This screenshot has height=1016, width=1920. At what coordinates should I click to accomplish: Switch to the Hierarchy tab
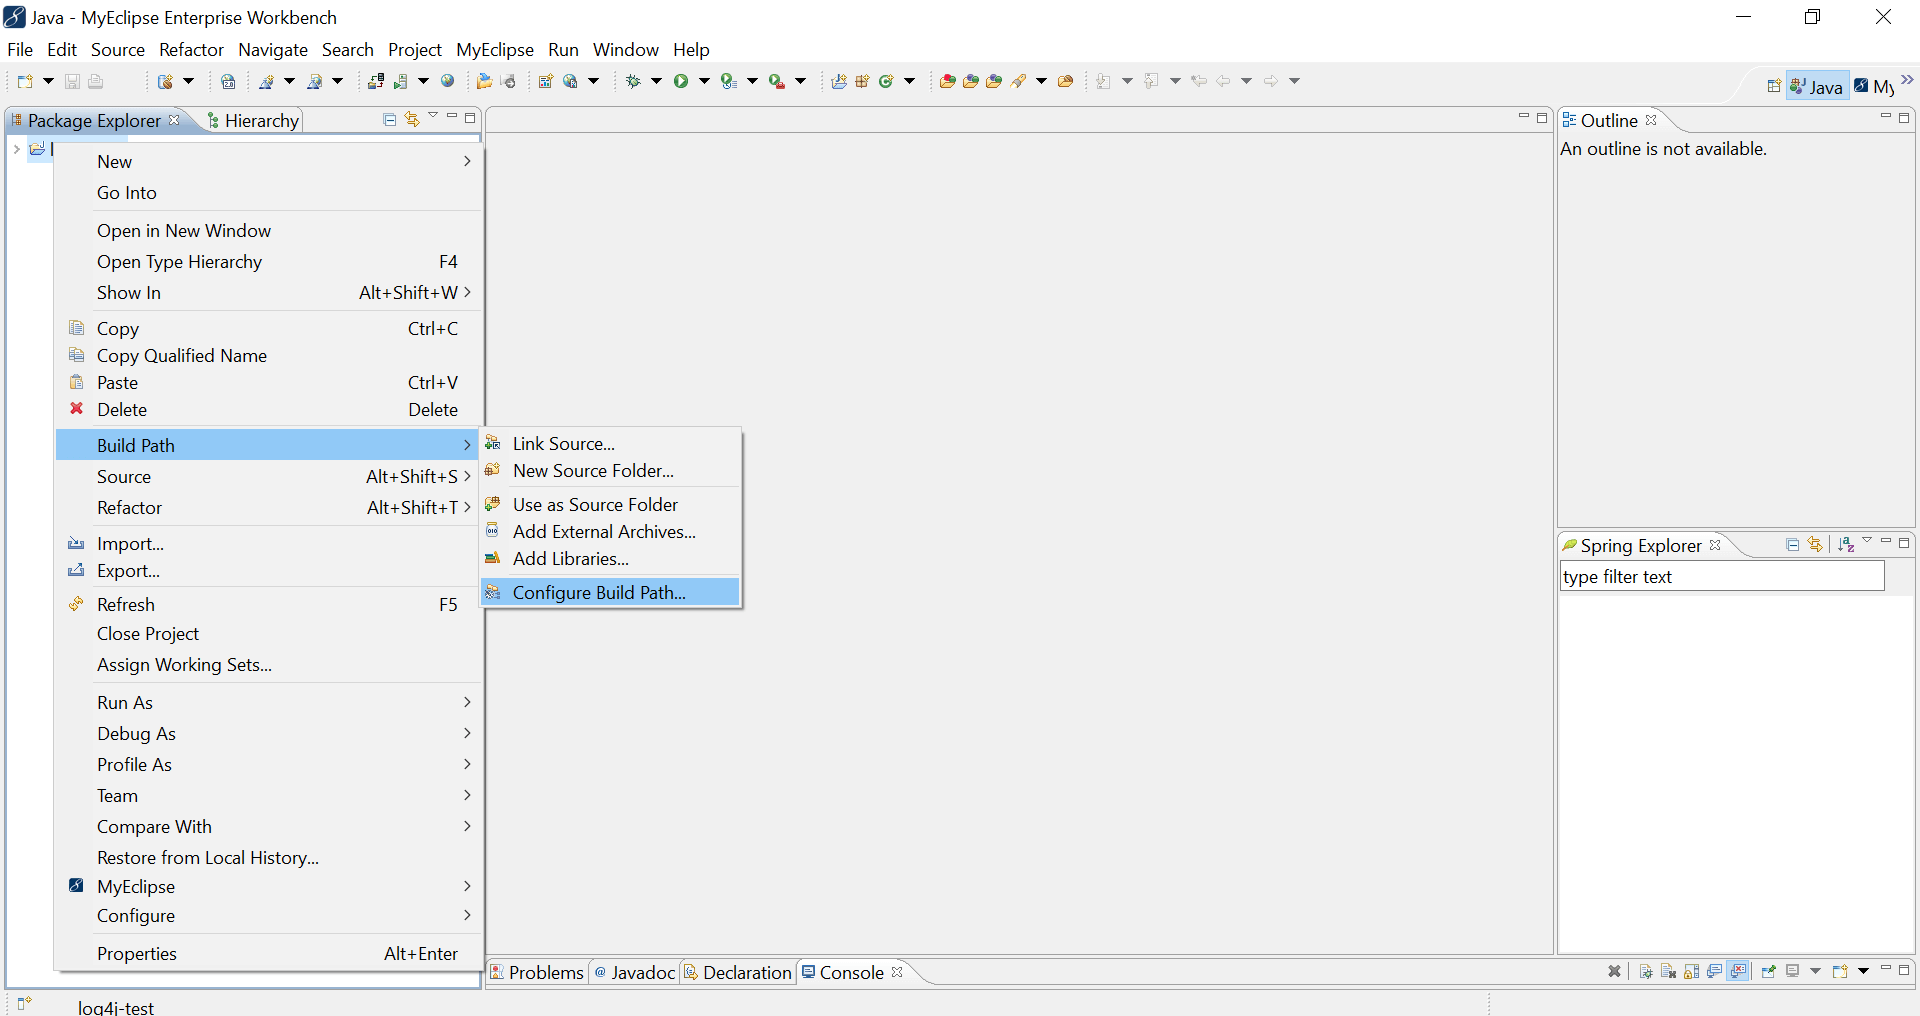click(x=253, y=120)
